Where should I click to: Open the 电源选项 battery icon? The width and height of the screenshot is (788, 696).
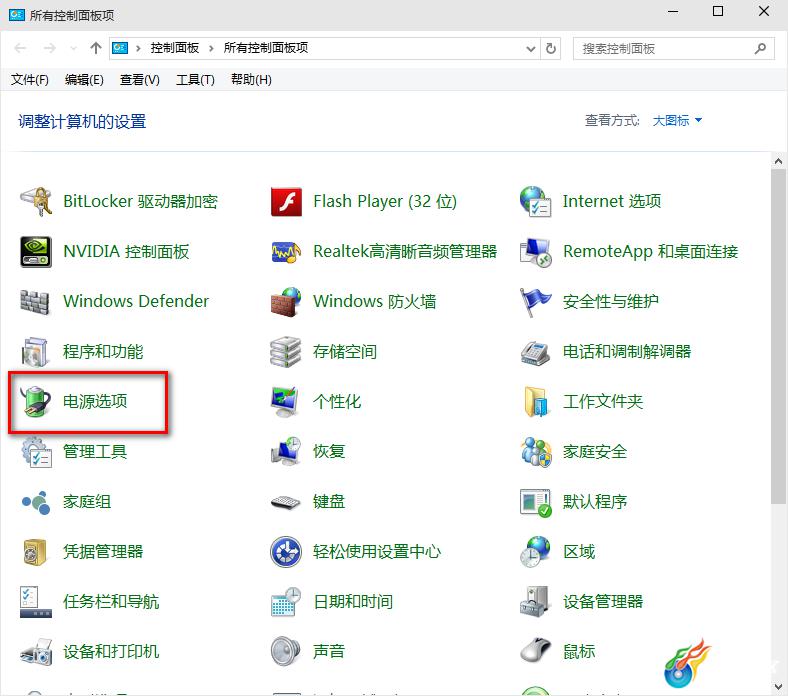click(36, 402)
